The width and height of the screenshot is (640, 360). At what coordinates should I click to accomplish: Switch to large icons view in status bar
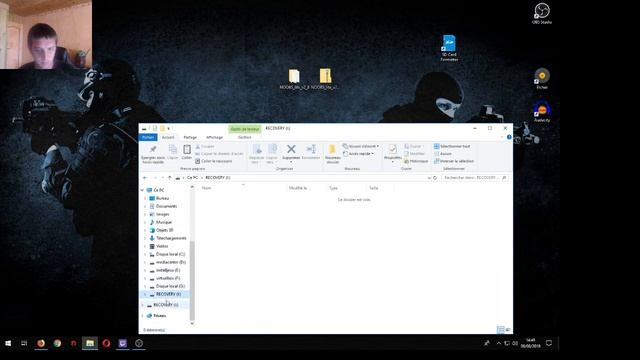point(508,329)
